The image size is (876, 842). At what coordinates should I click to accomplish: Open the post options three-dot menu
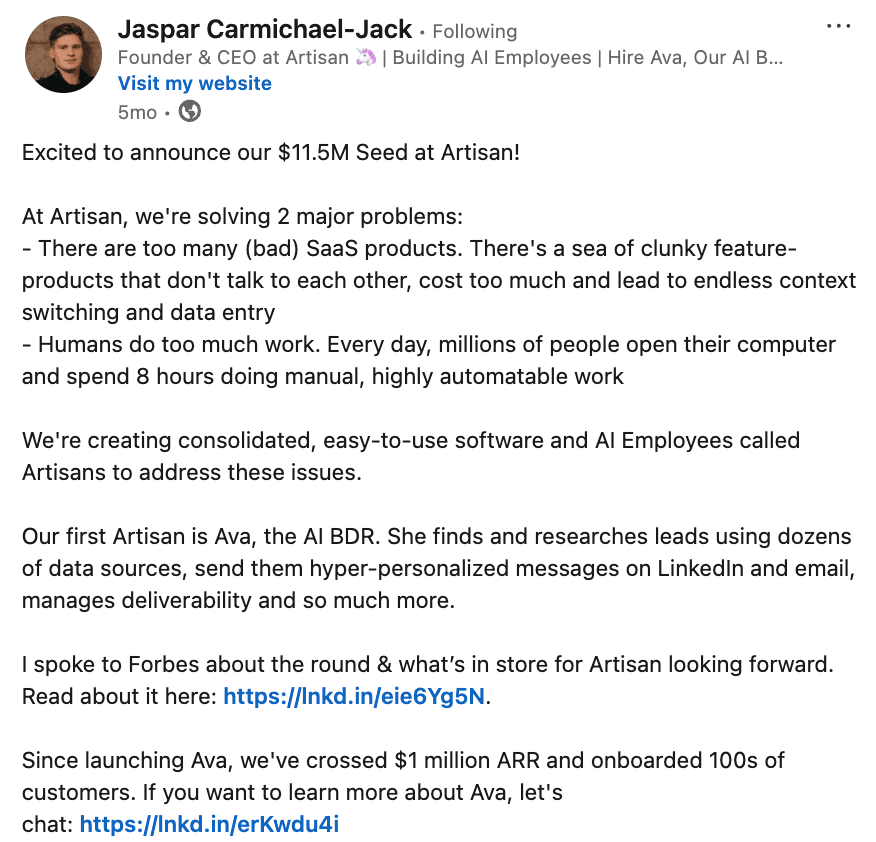[x=838, y=27]
